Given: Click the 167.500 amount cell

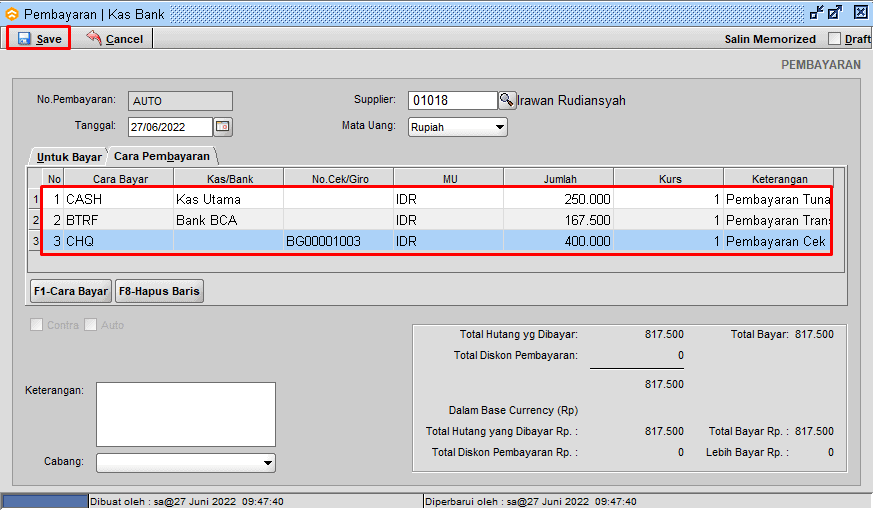Looking at the screenshot, I should coord(559,220).
